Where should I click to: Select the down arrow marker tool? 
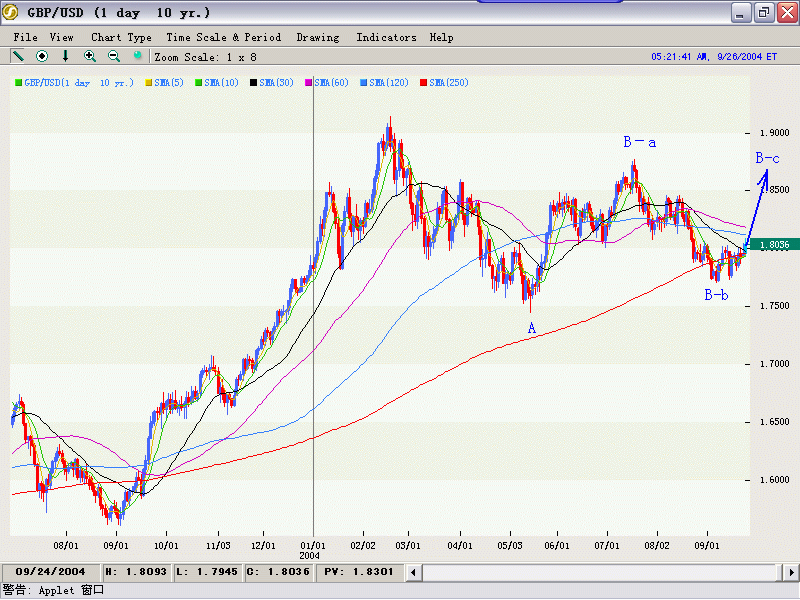[65, 56]
